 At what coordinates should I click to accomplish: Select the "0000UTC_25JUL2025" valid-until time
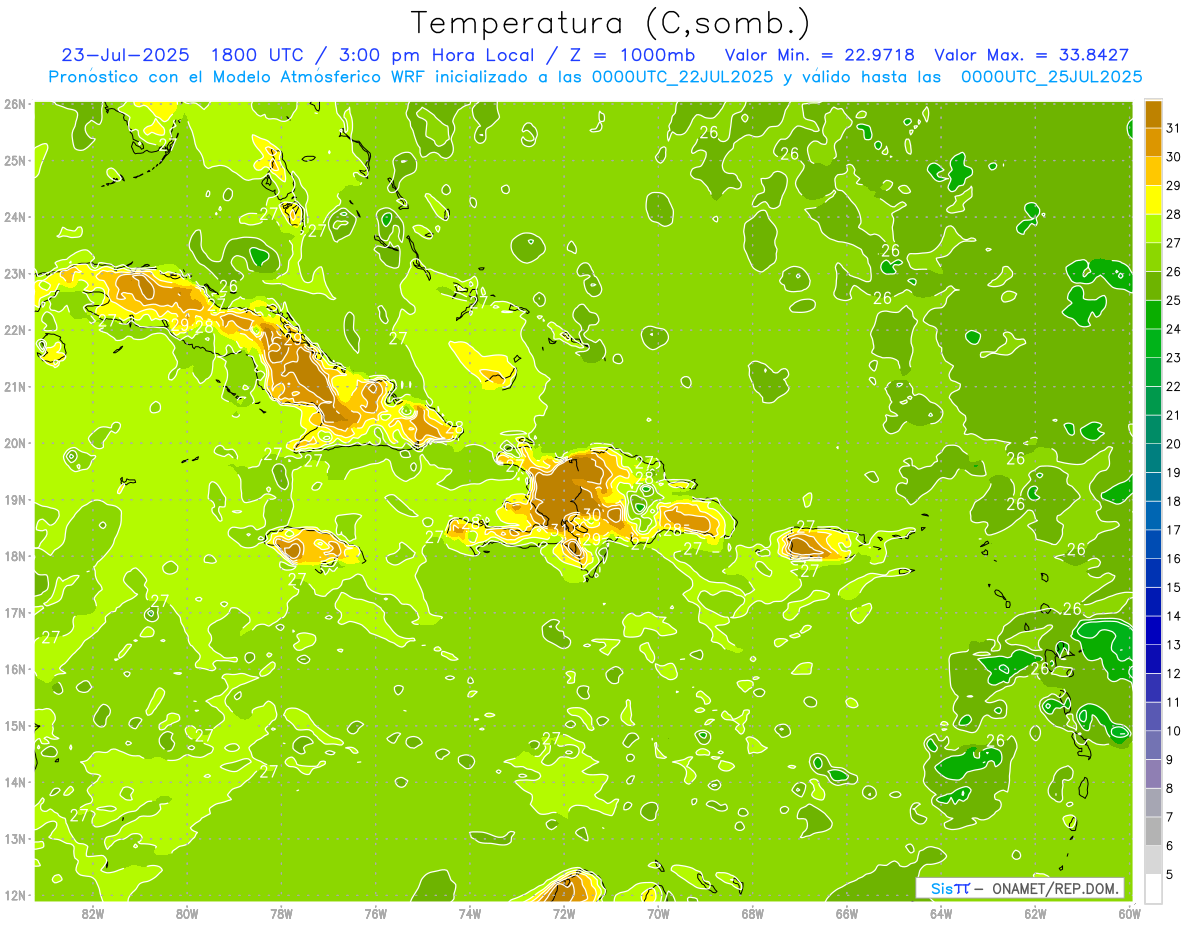(x=1051, y=77)
